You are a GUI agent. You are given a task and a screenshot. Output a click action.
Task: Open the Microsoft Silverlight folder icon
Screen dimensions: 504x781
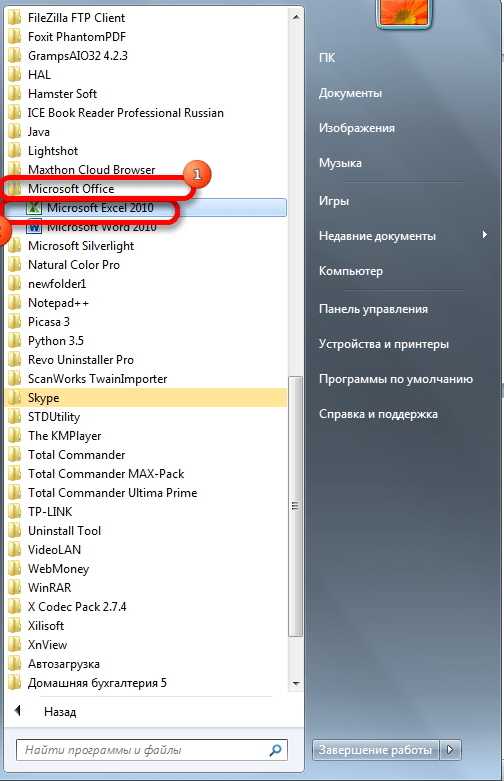(x=15, y=246)
